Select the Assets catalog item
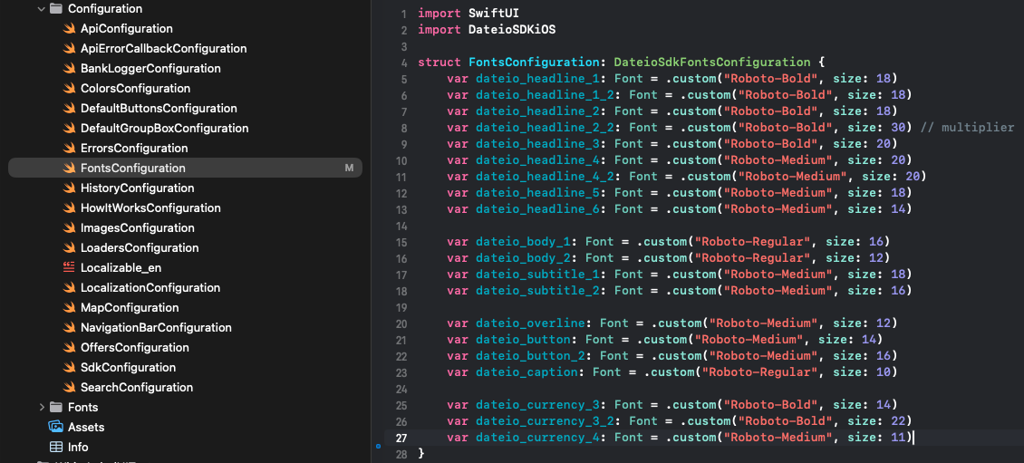This screenshot has height=463, width=1024. [86, 427]
